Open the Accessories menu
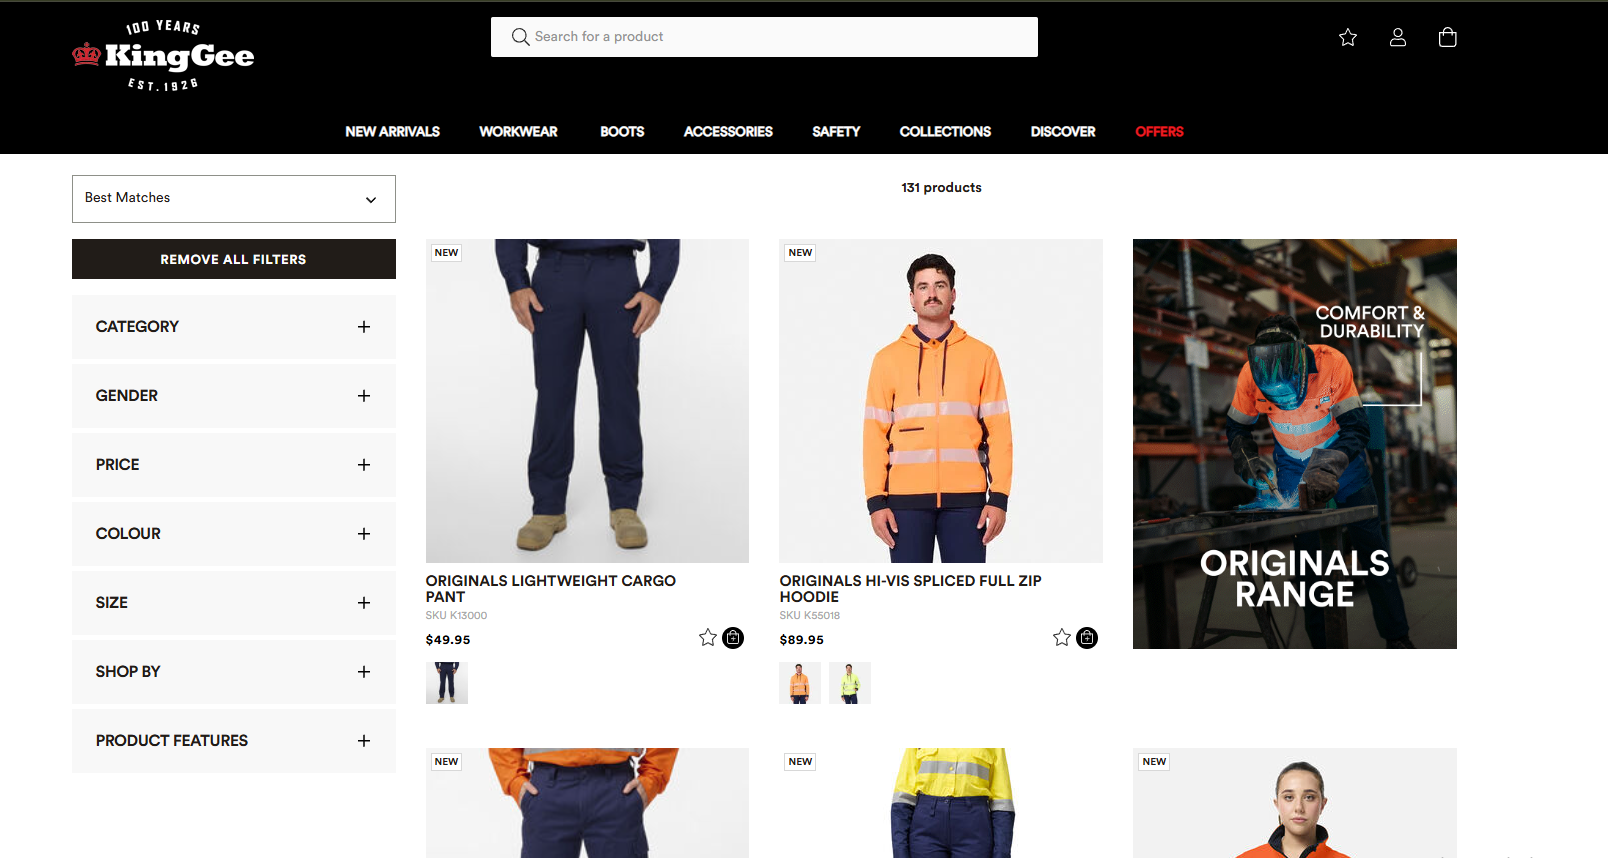 point(728,132)
